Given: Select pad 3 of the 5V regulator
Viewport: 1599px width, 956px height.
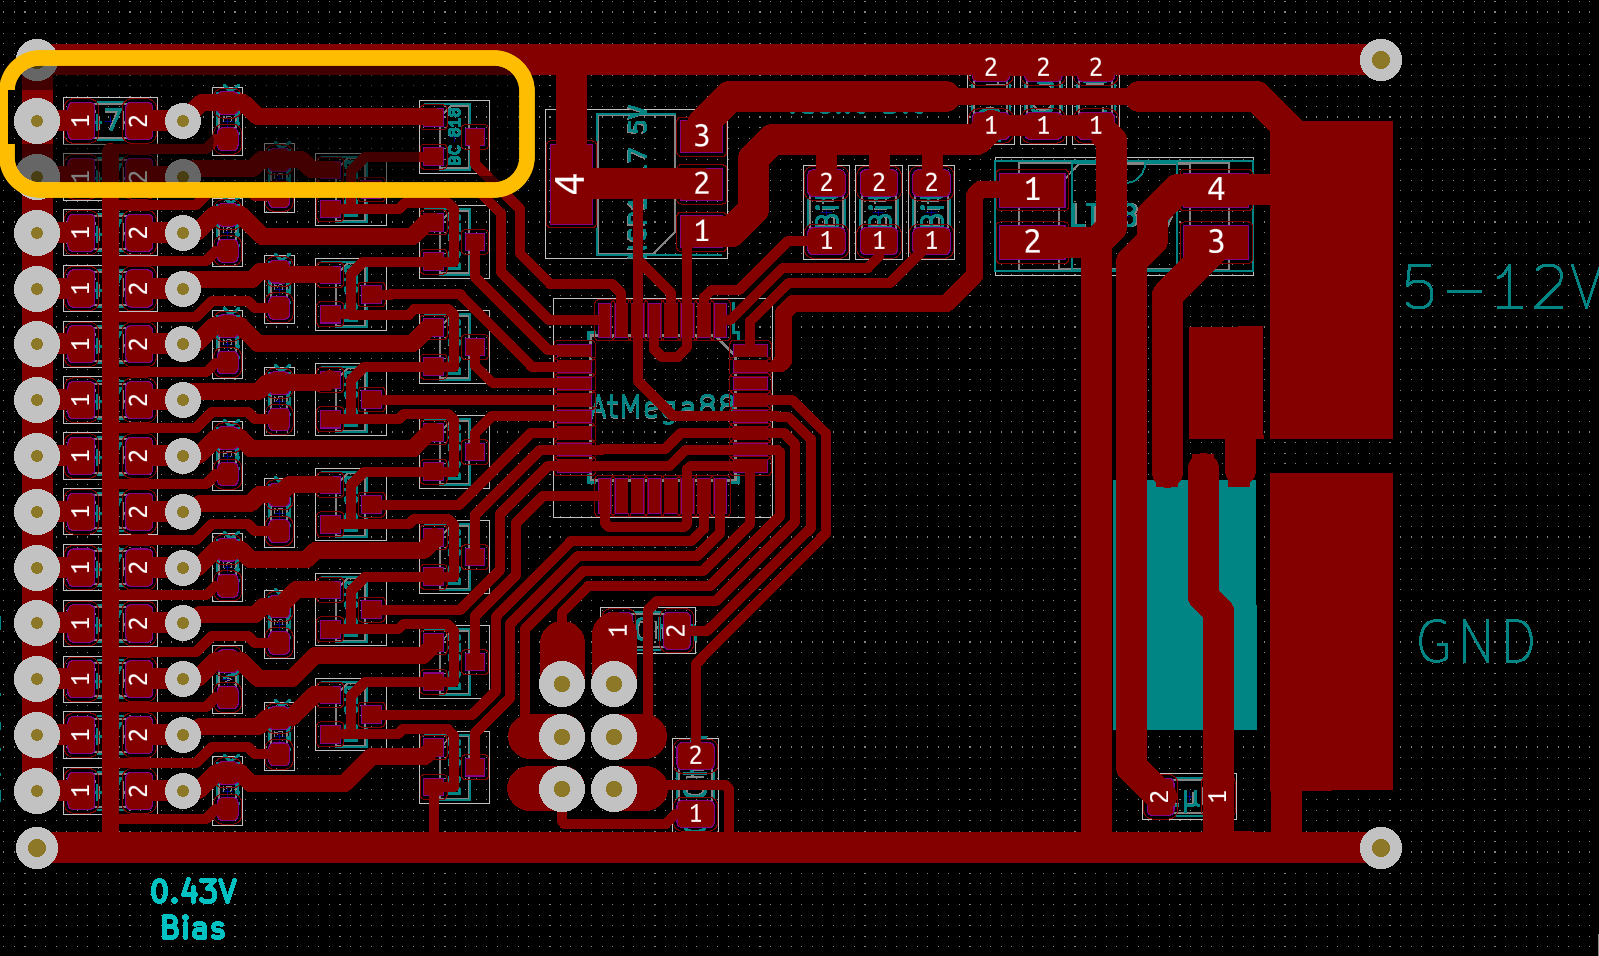Looking at the screenshot, I should pyautogui.click(x=702, y=135).
